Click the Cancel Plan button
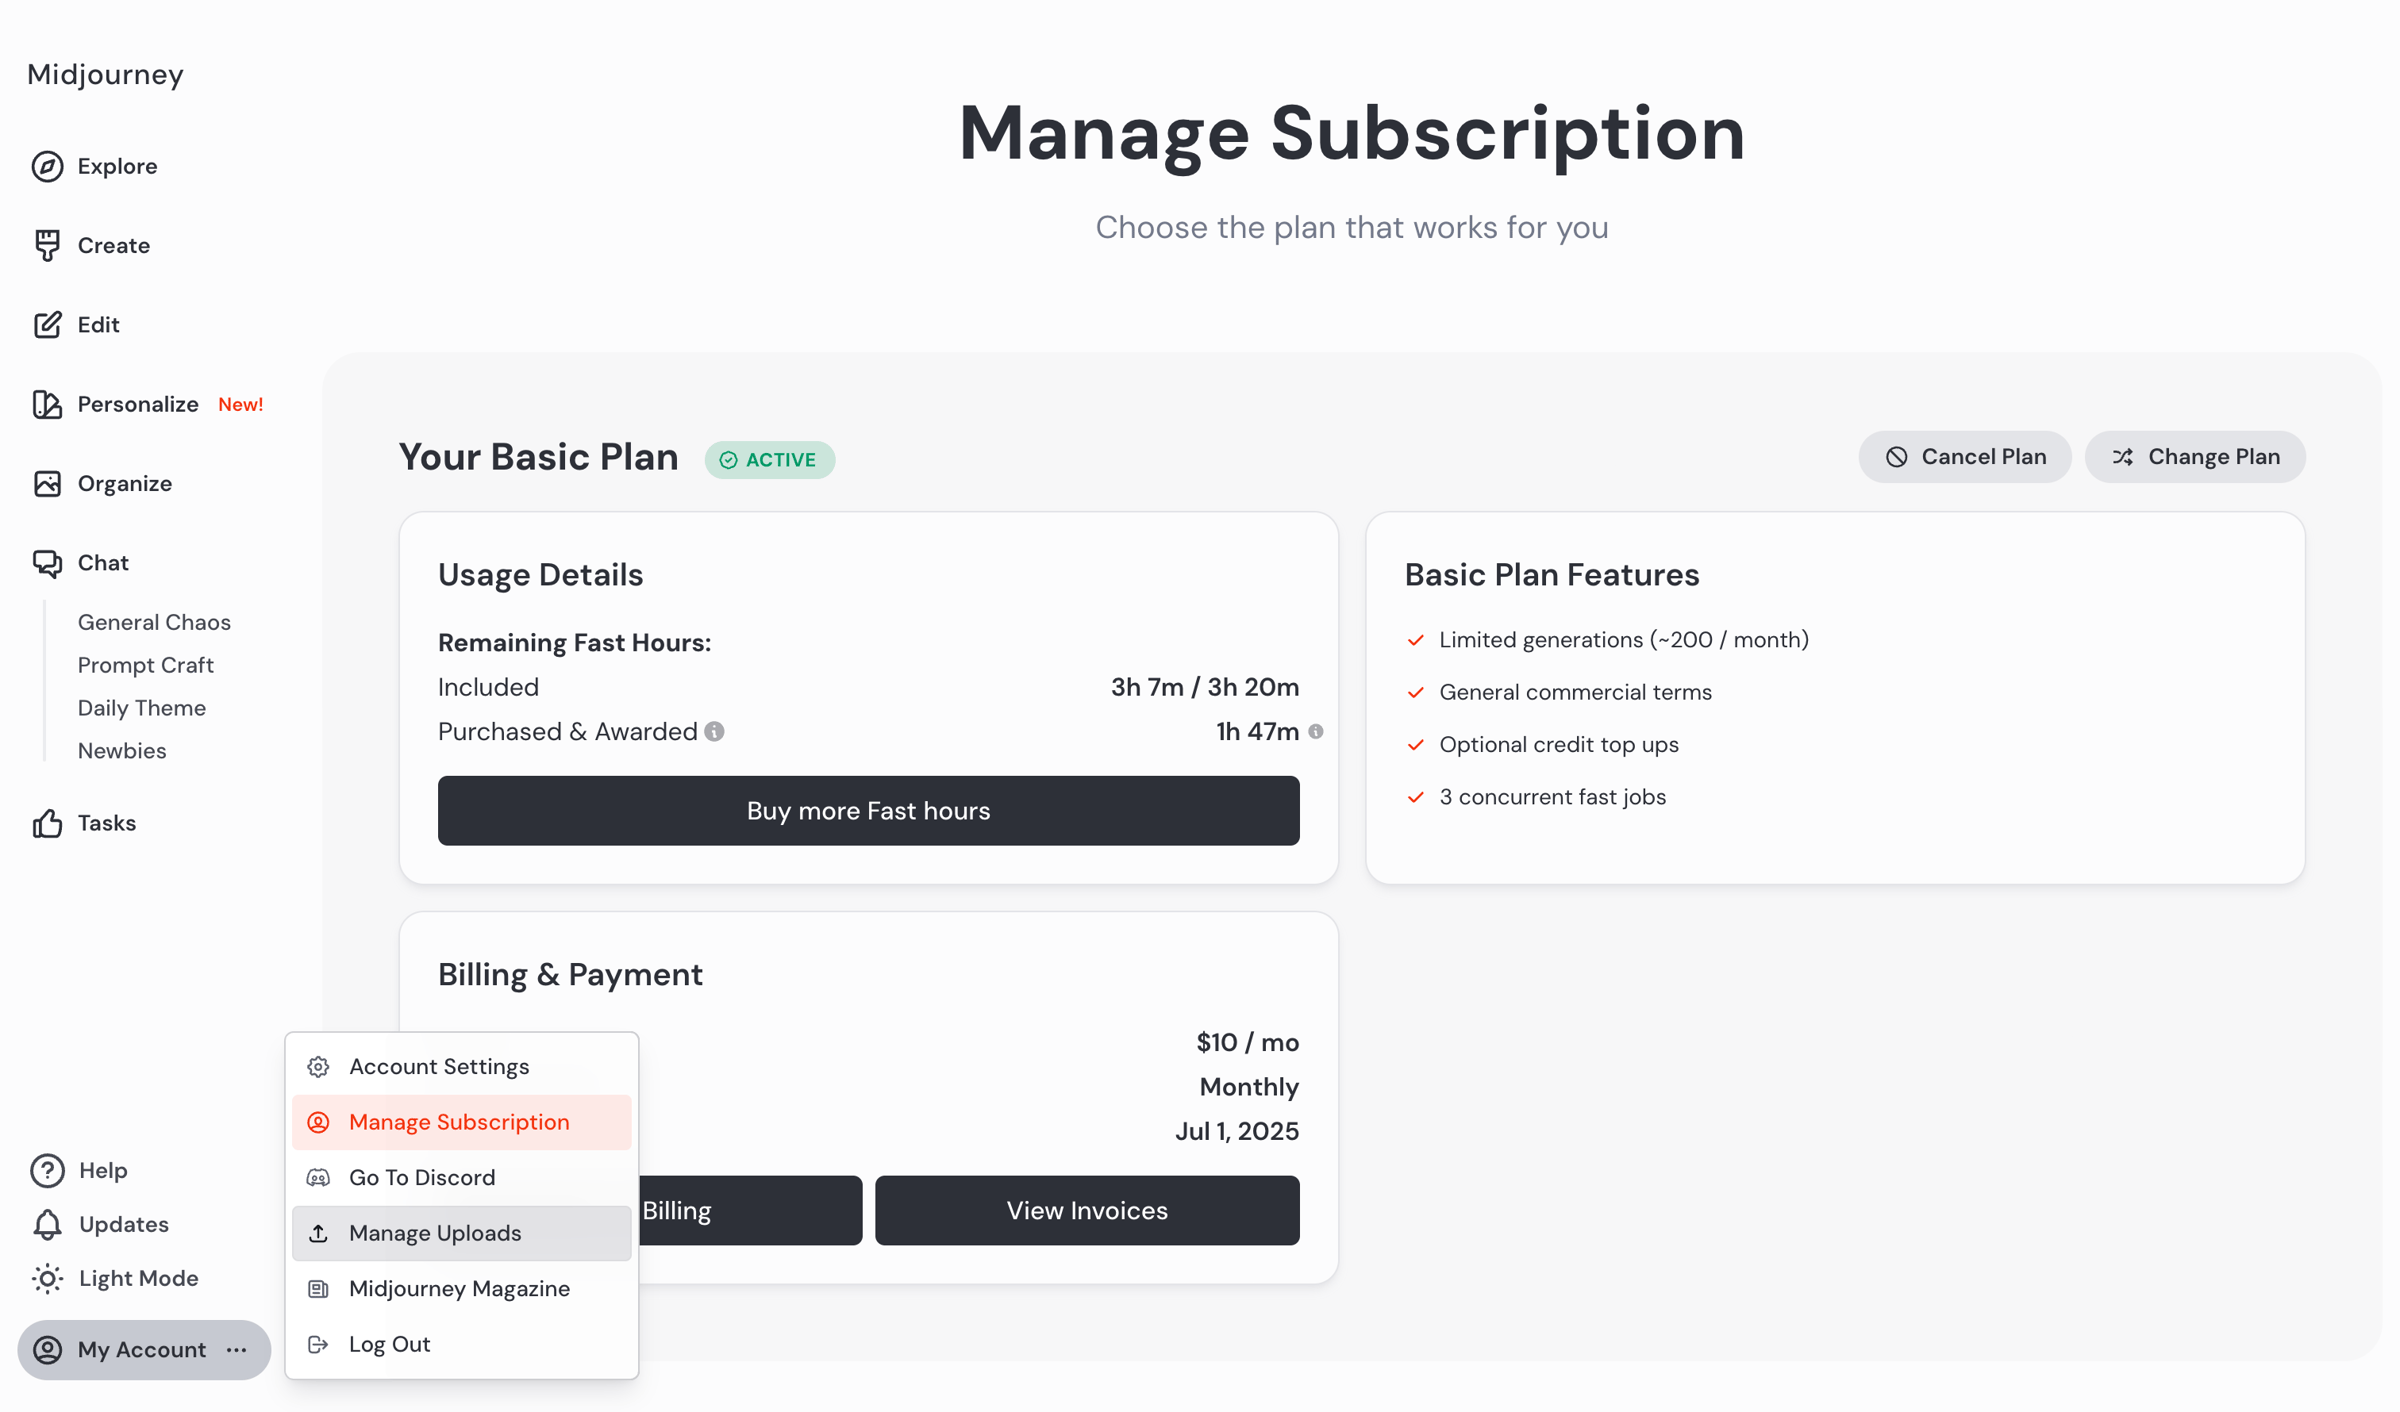This screenshot has width=2400, height=1412. [x=1965, y=457]
